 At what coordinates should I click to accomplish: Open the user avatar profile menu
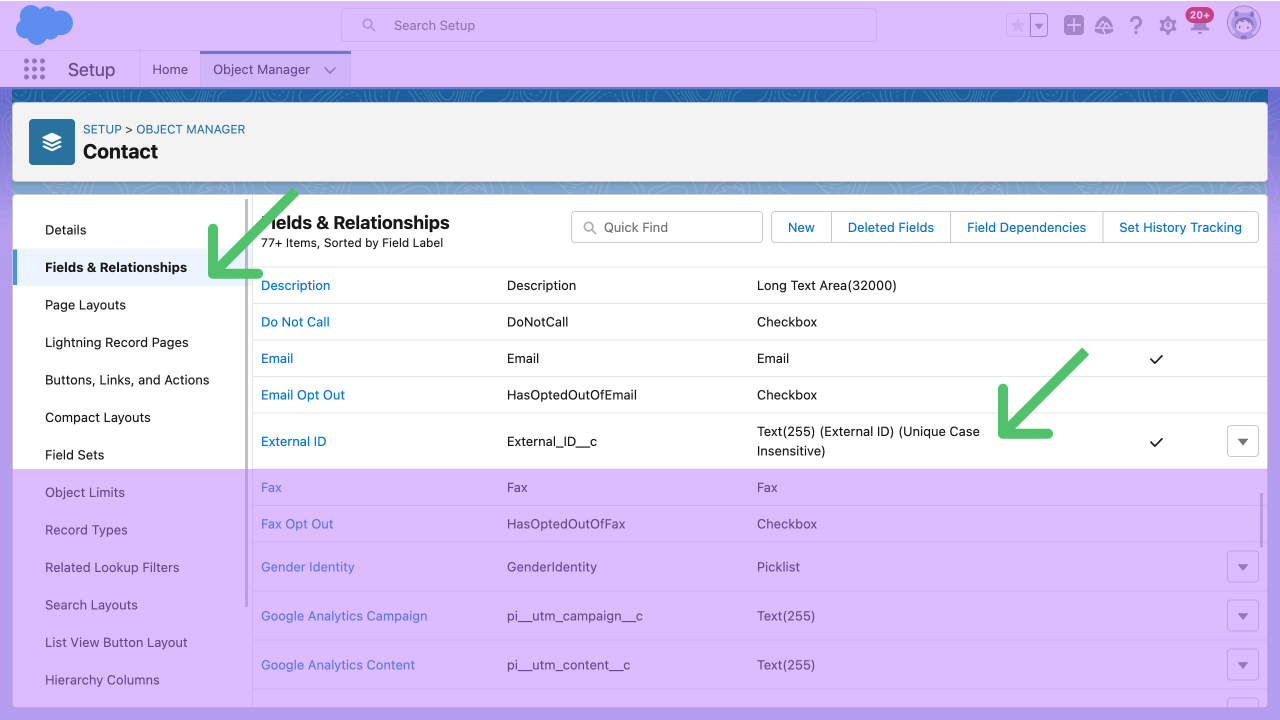click(x=1244, y=24)
